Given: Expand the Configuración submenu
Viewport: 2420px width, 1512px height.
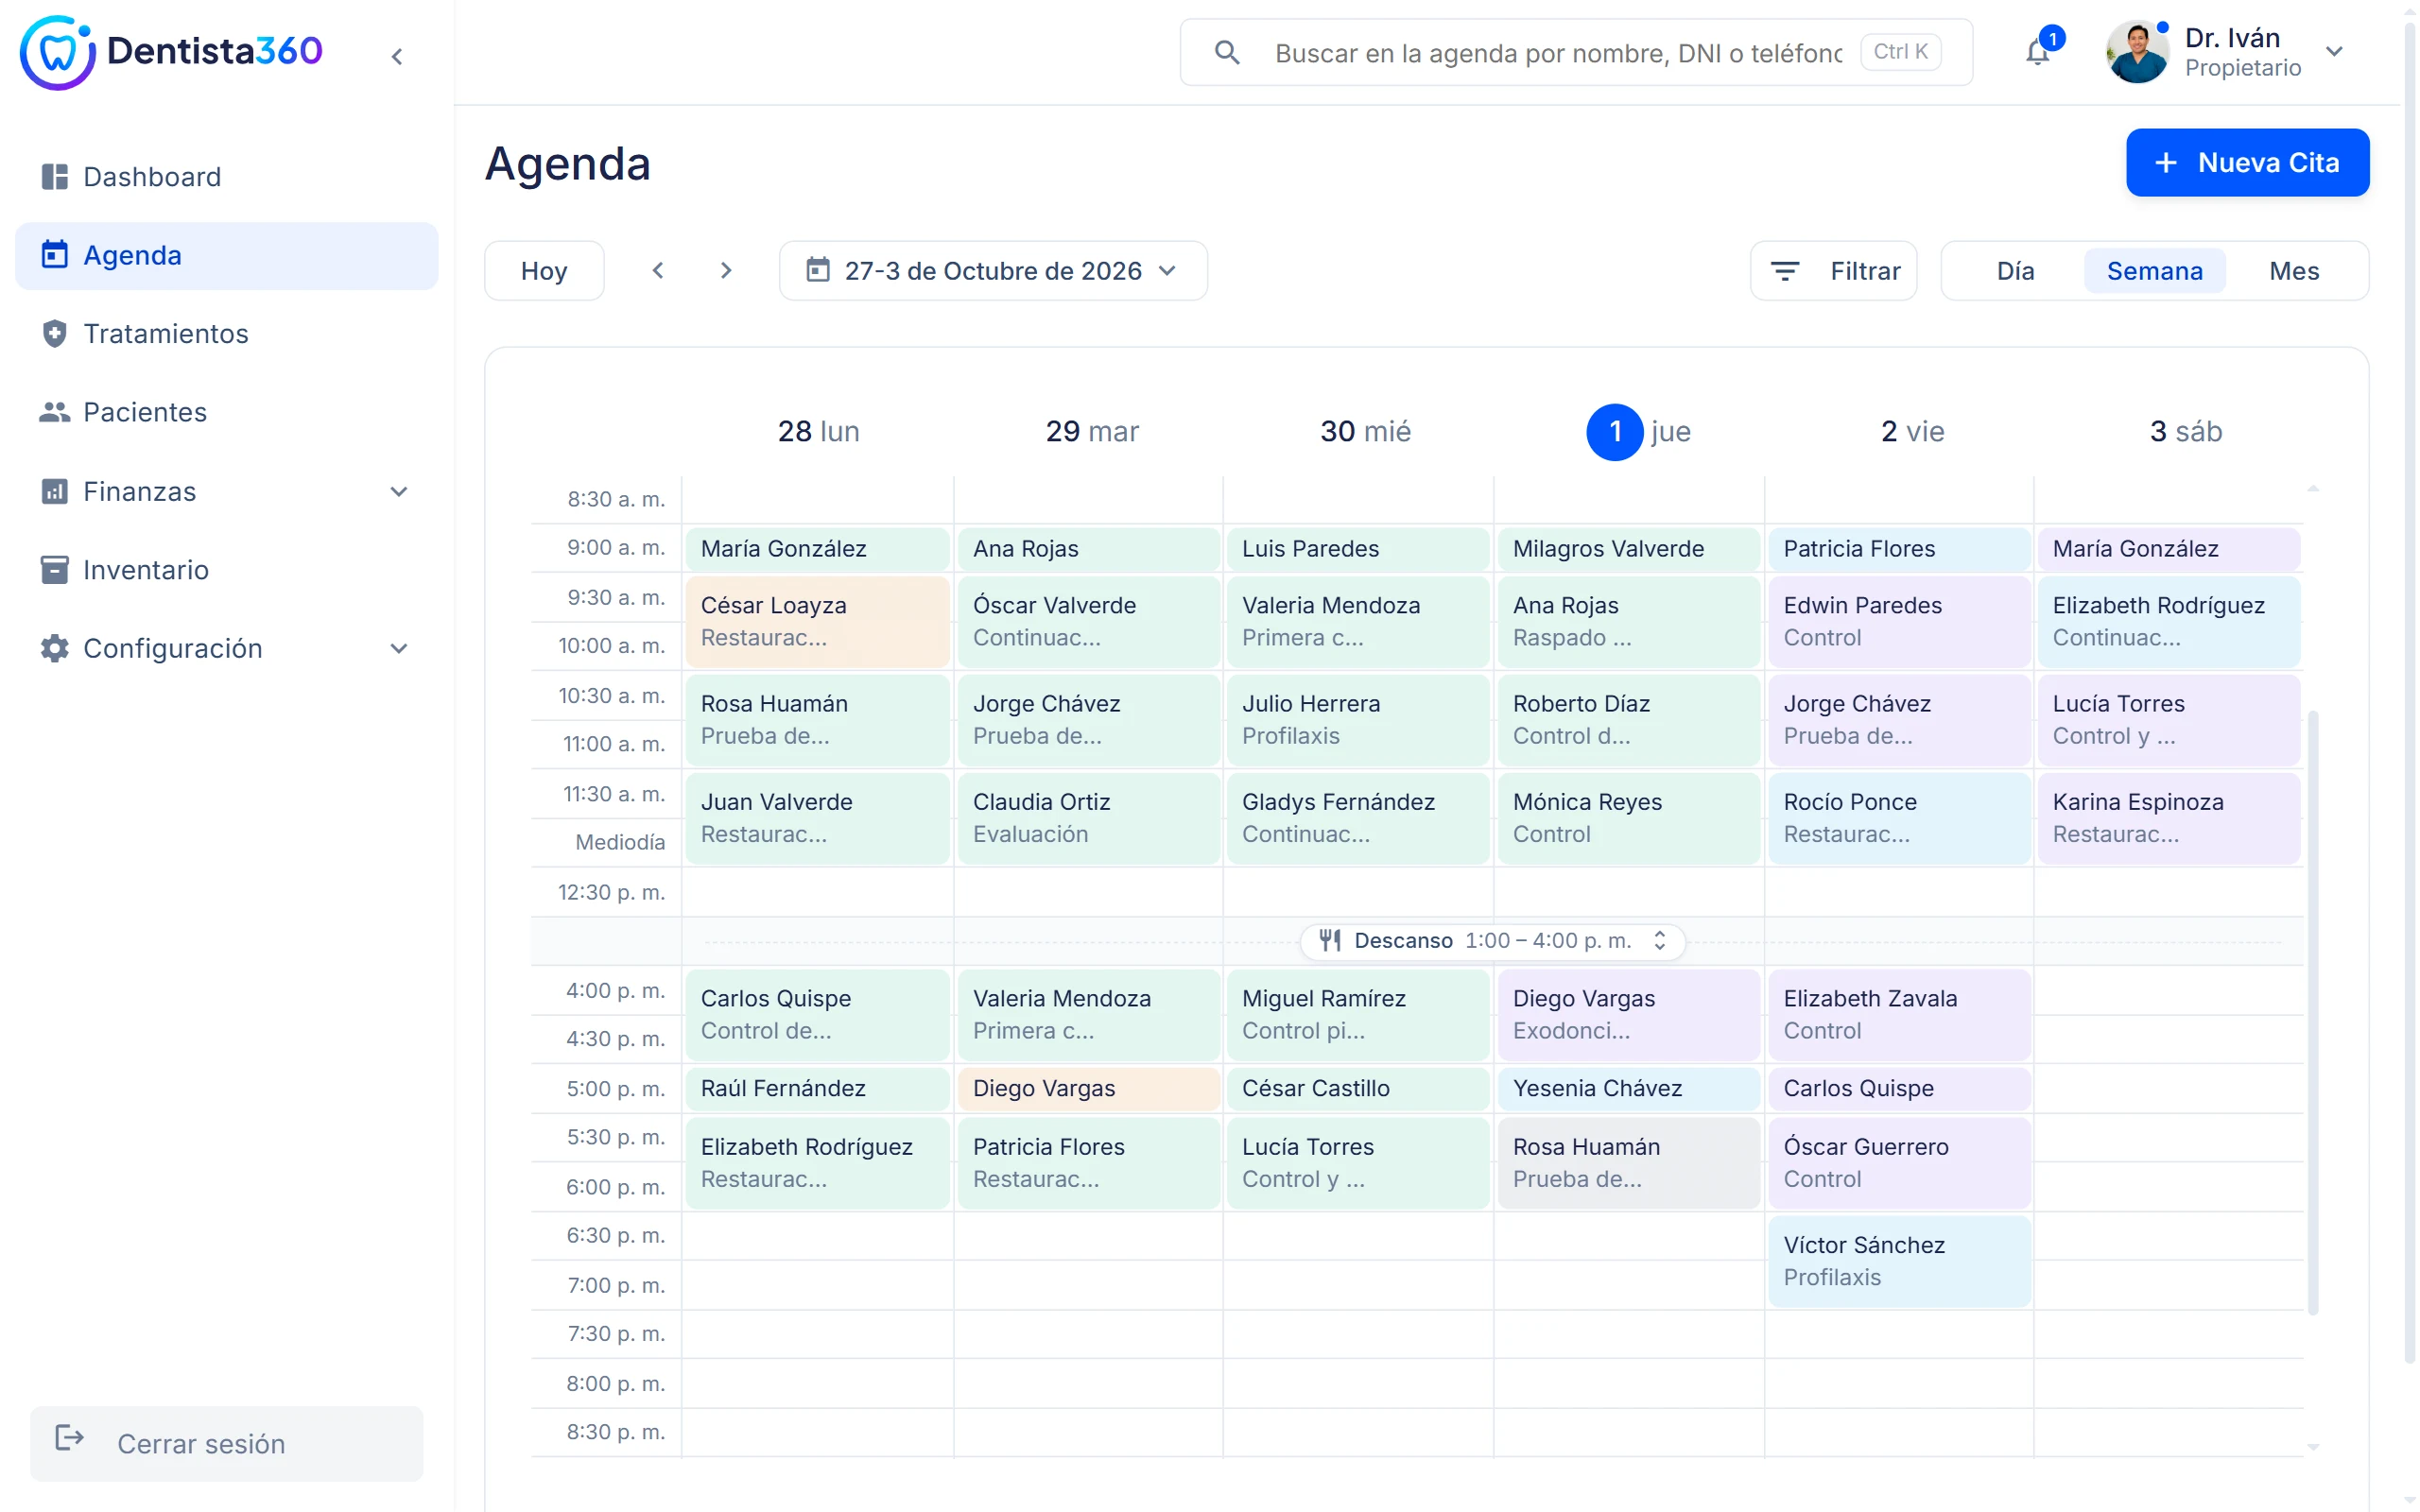Looking at the screenshot, I should [x=399, y=648].
